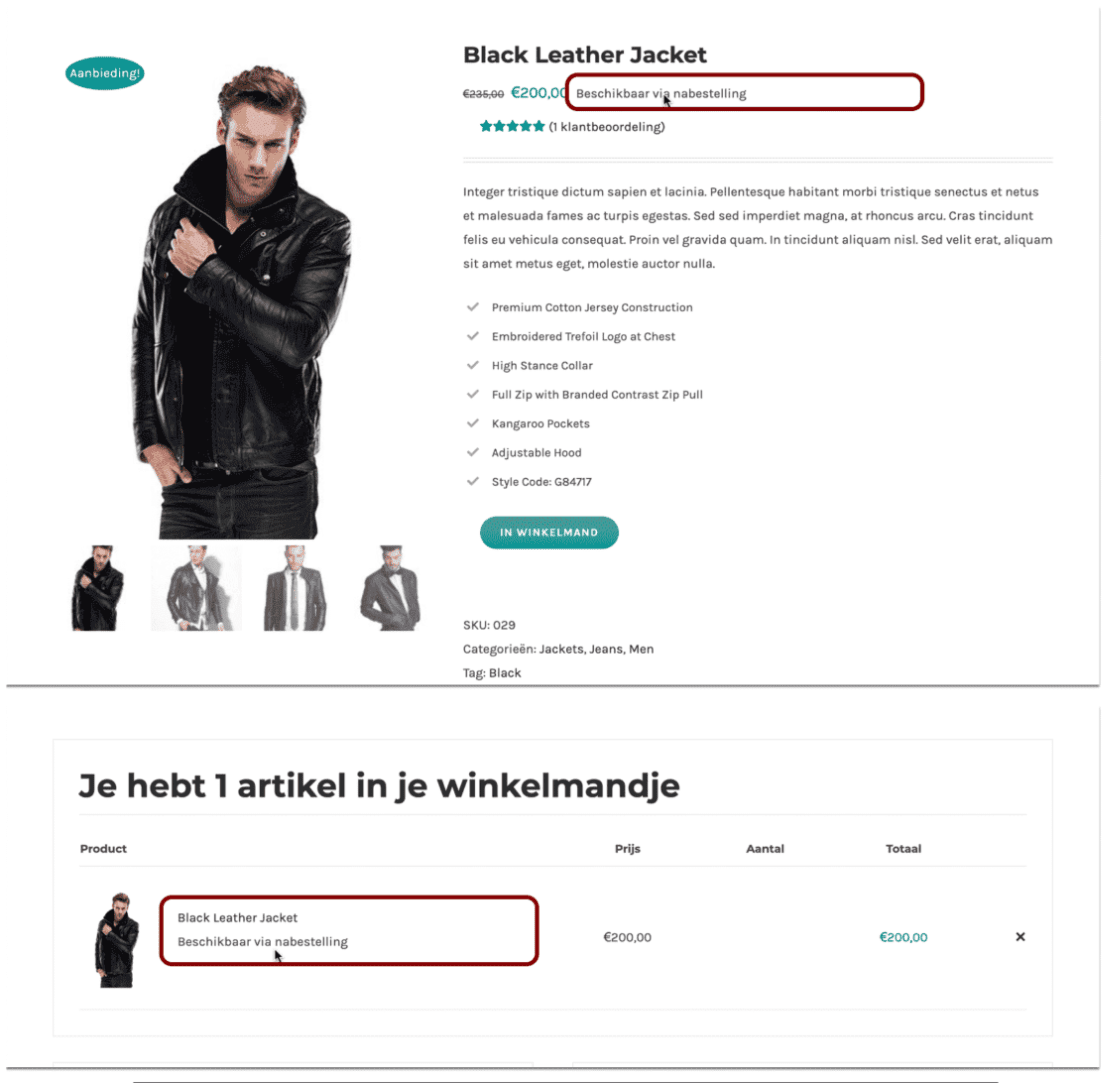Open the klantbeoordeling reviews link

[606, 127]
